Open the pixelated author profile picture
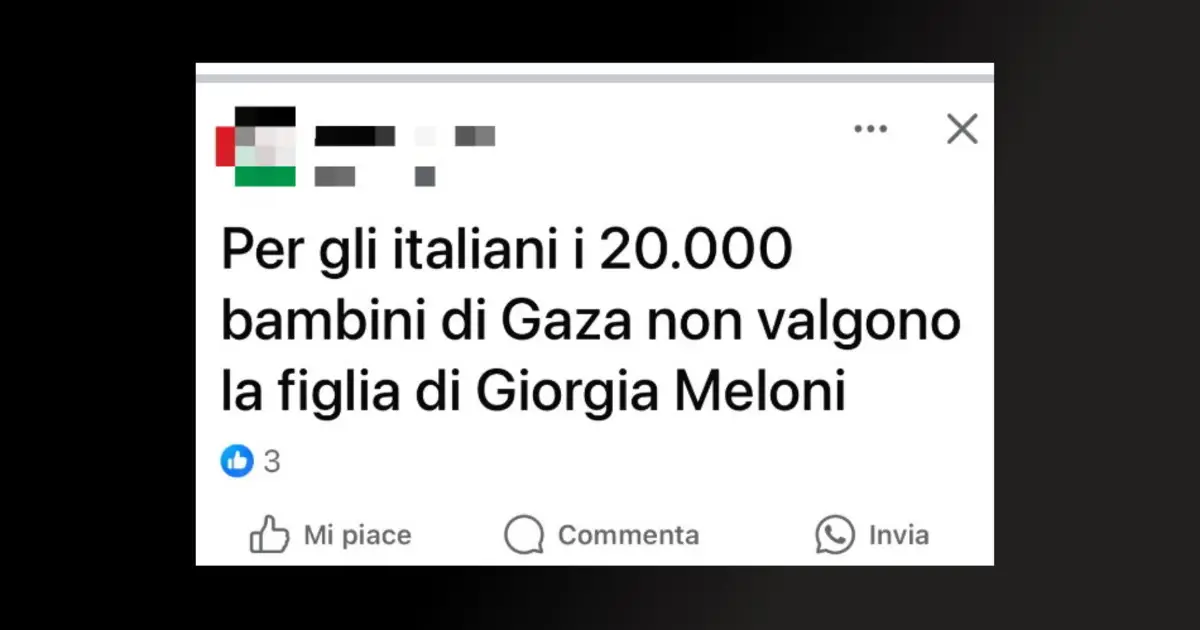1200x630 pixels. (x=256, y=146)
